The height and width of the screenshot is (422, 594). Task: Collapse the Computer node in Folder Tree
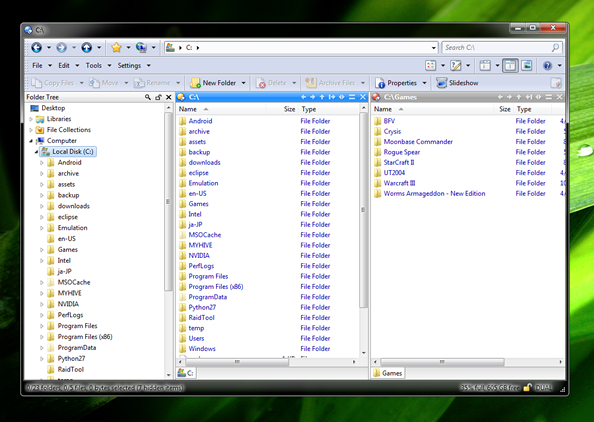click(31, 141)
